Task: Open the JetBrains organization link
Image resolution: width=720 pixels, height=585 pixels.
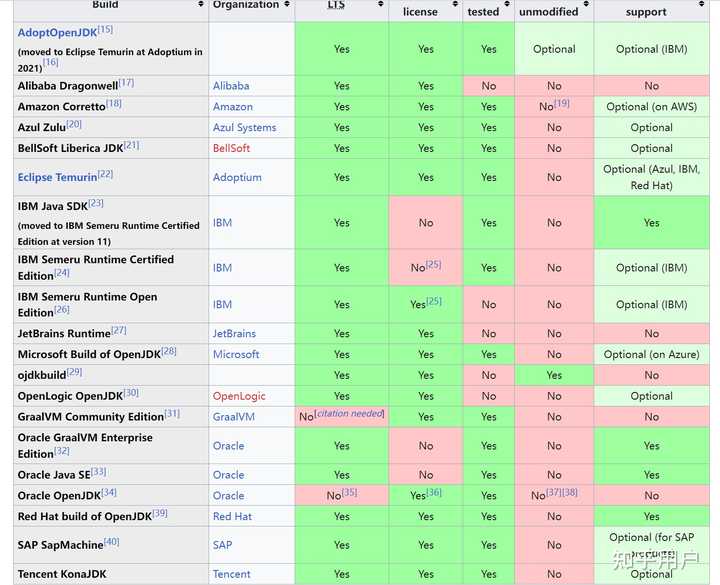Action: 234,334
